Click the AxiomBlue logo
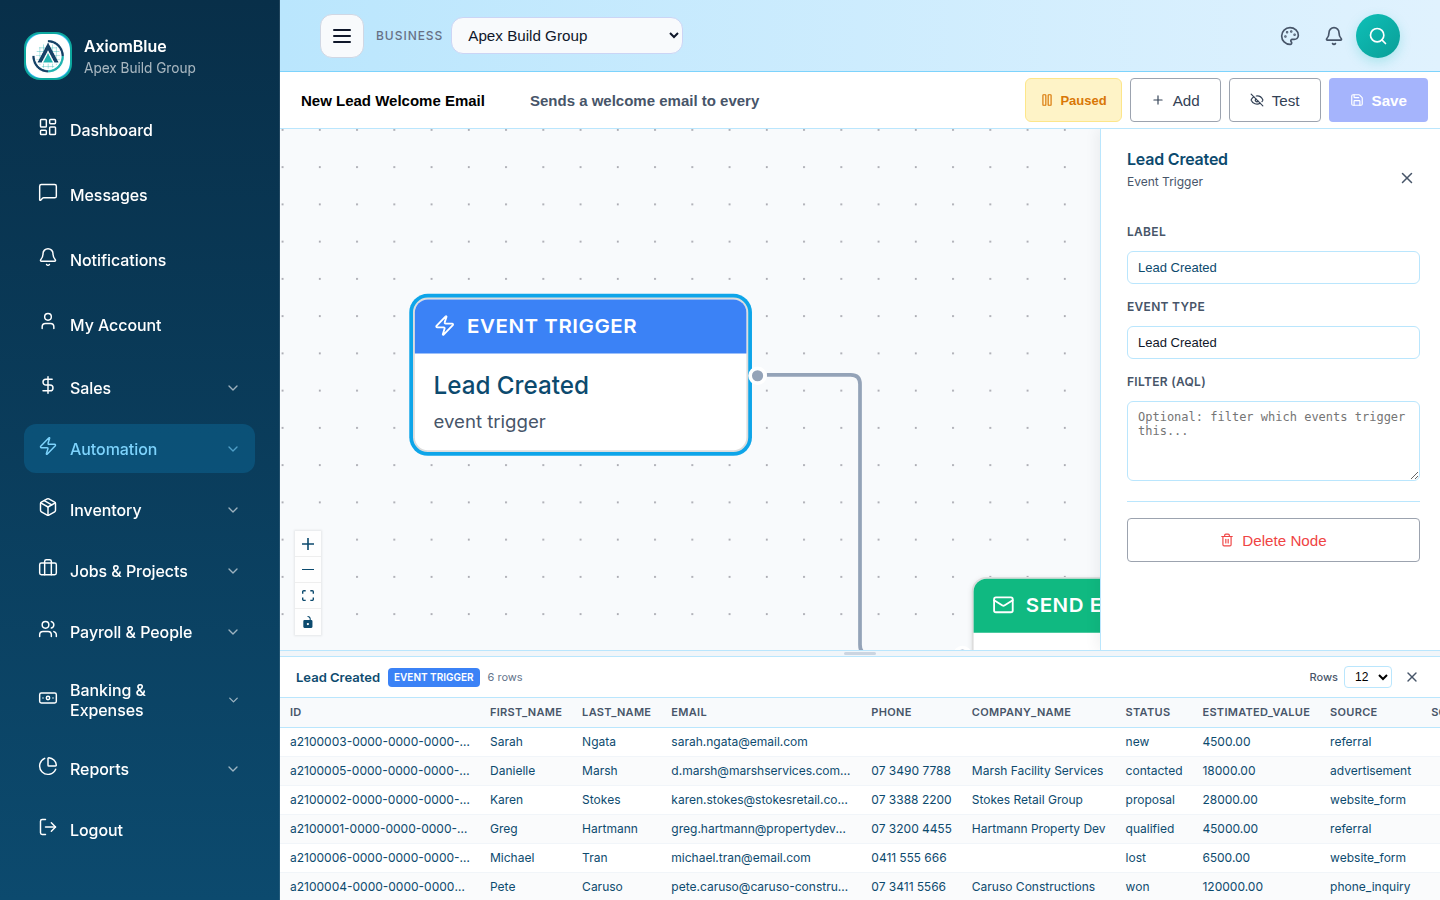 [48, 56]
